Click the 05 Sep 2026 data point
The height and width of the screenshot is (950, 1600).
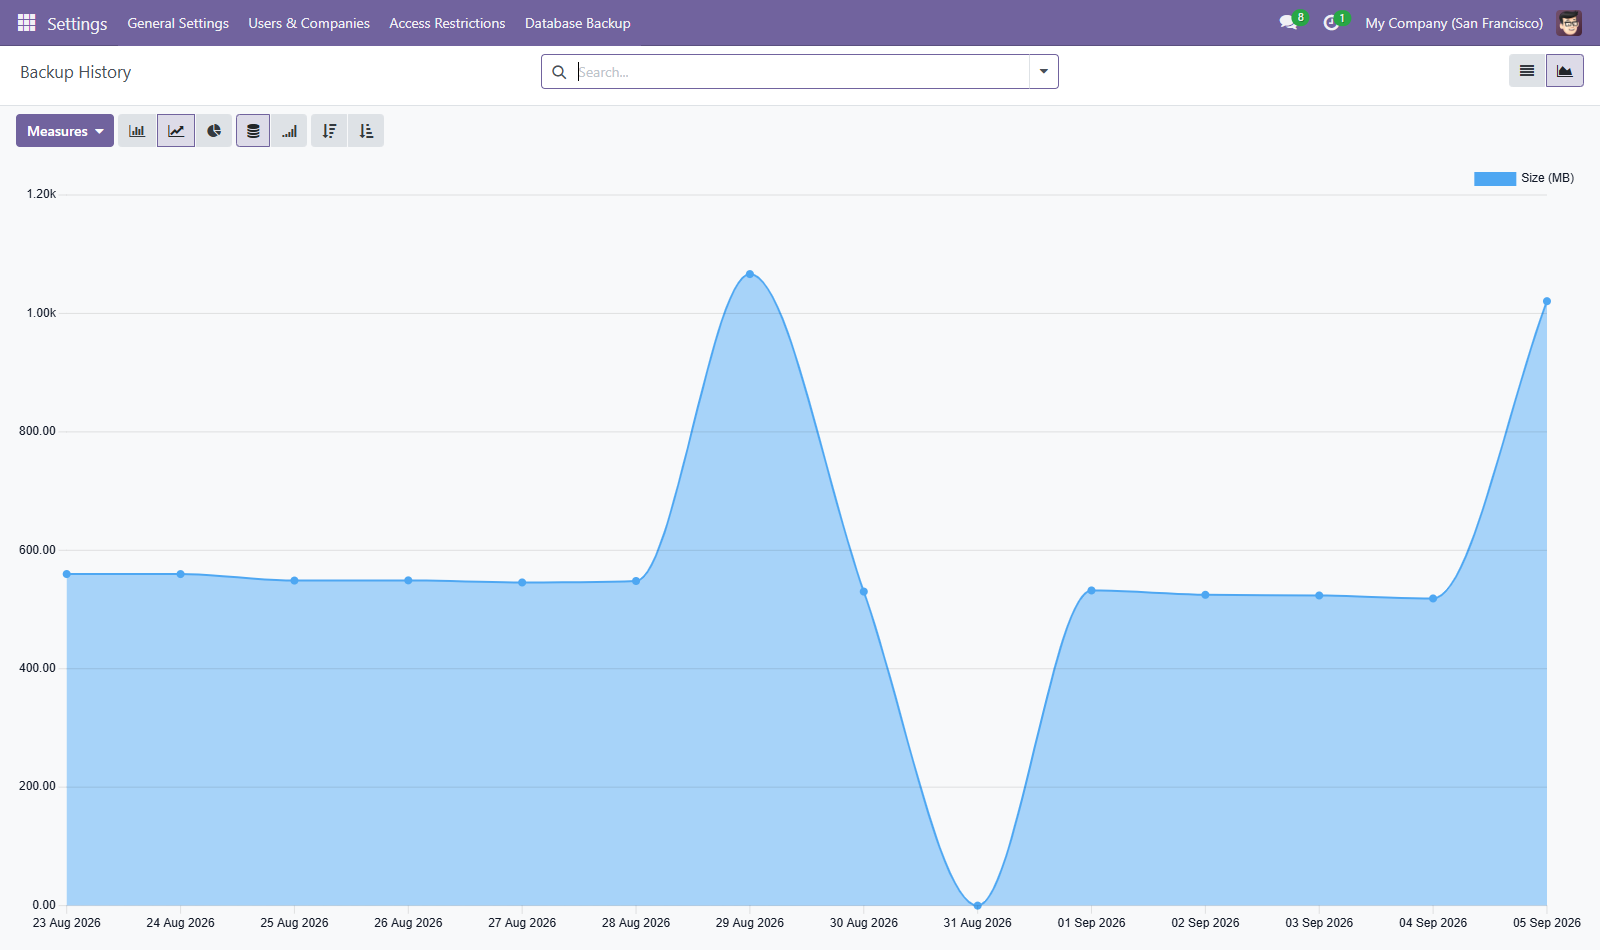[x=1547, y=301]
